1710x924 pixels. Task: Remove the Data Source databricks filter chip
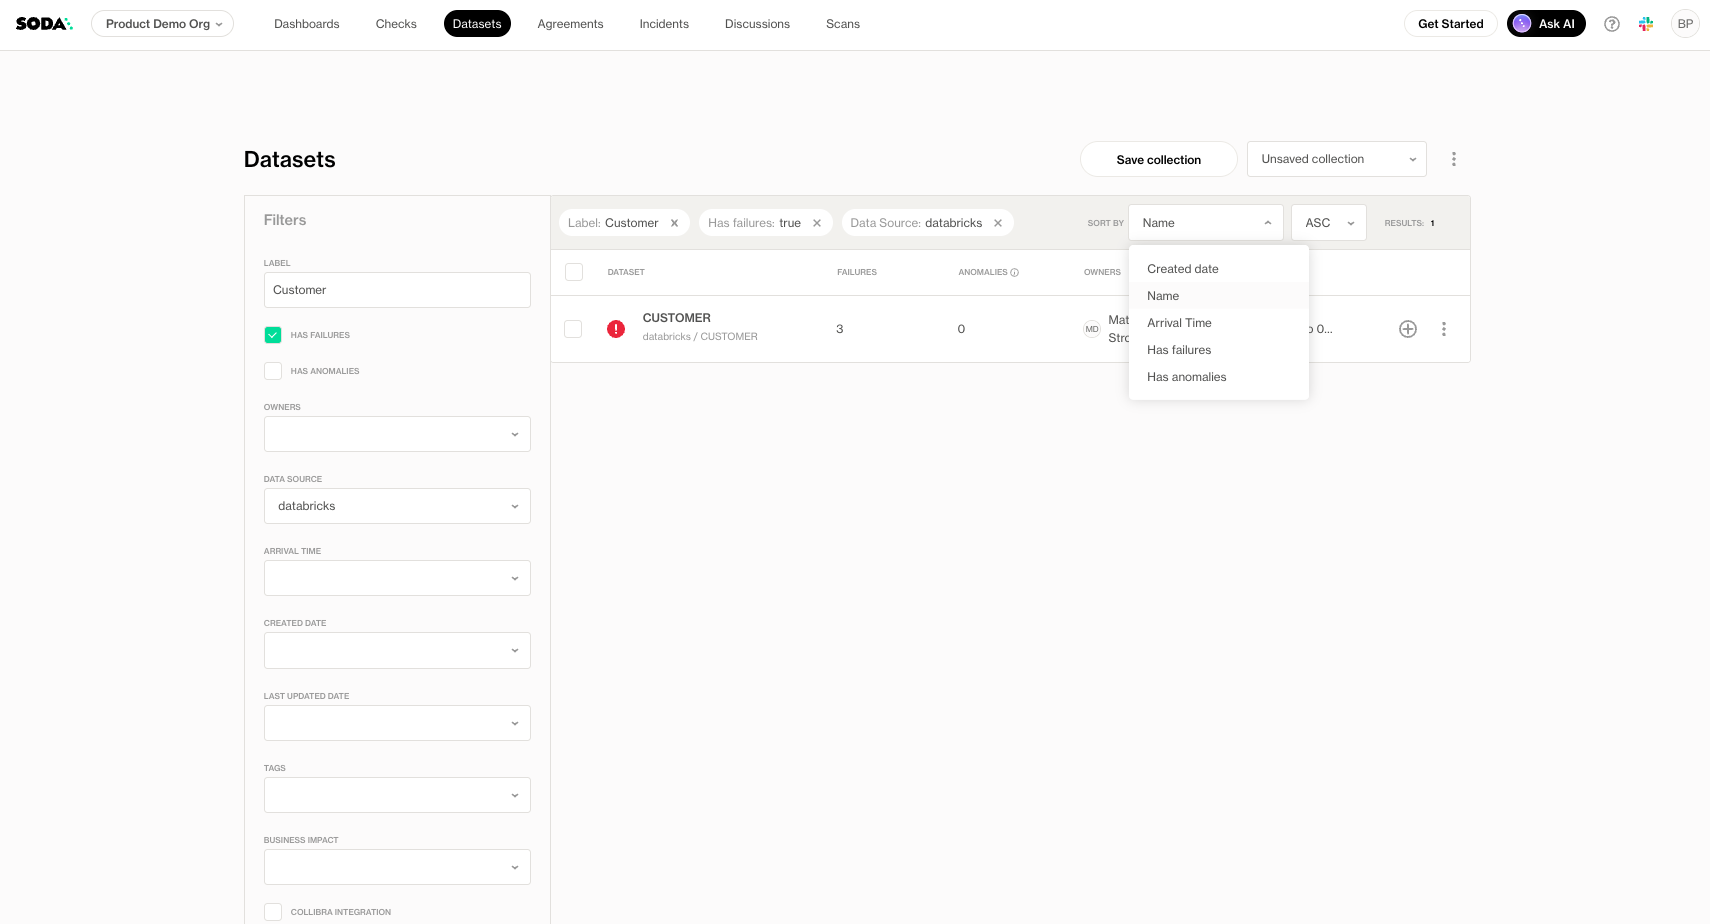pos(998,223)
